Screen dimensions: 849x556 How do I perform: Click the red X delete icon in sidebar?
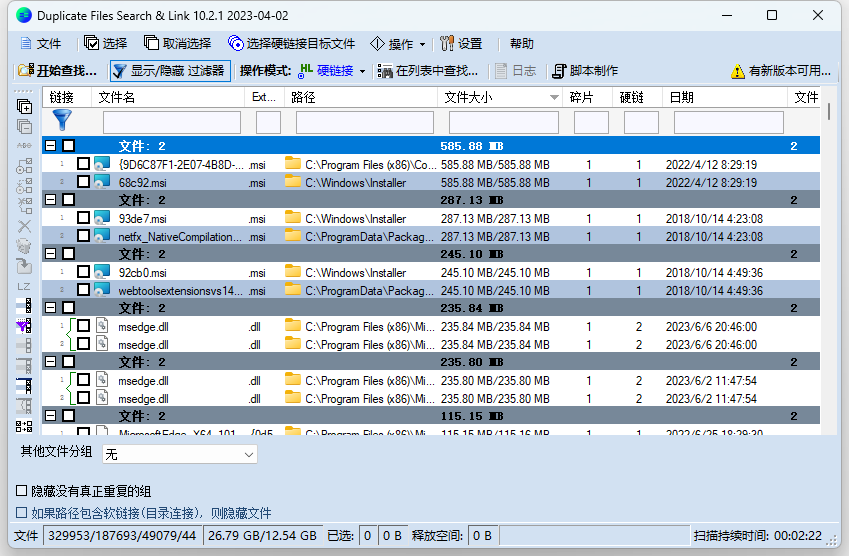pyautogui.click(x=24, y=226)
